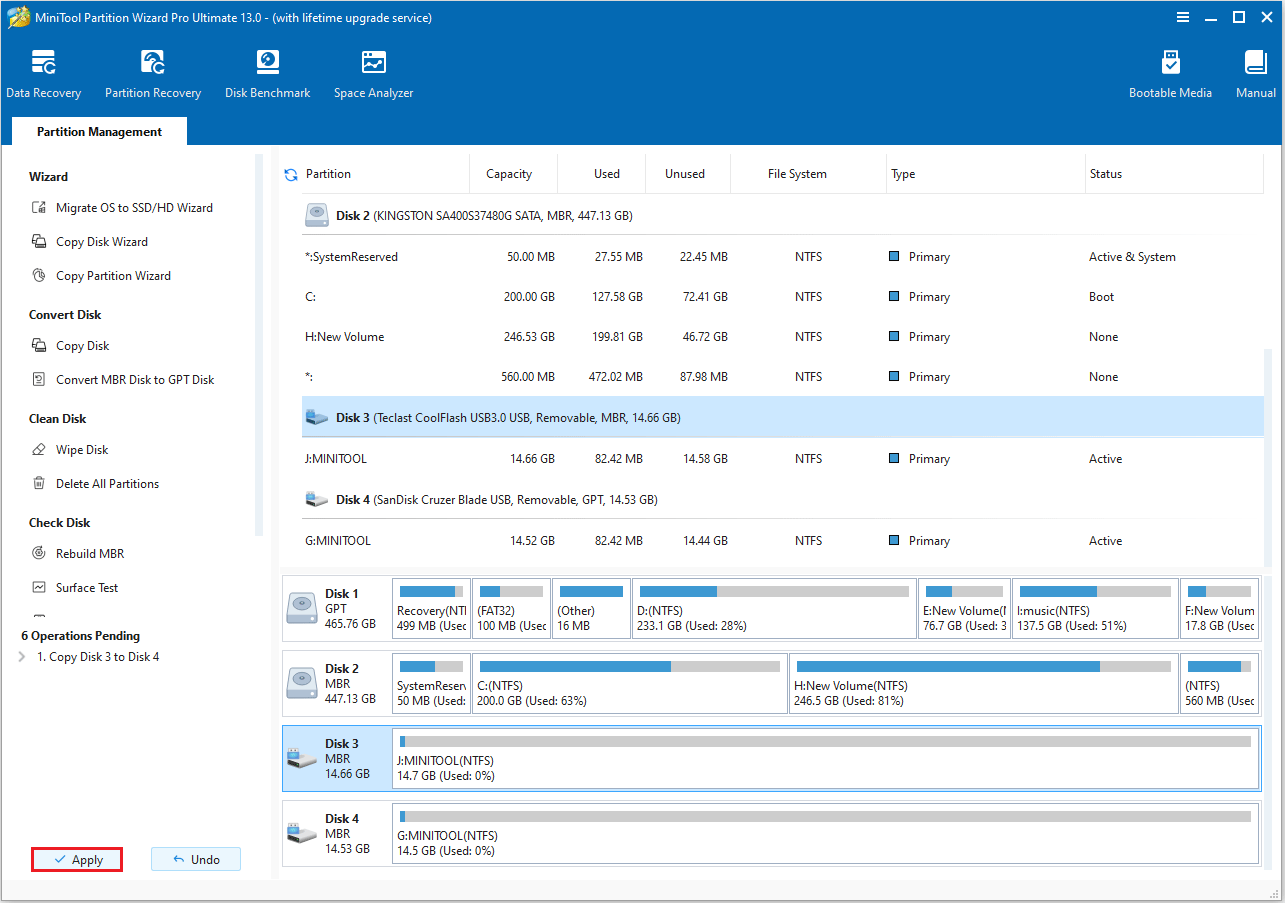Select Convert MBR Disk to GPT Disk
This screenshot has width=1285, height=903.
(132, 379)
